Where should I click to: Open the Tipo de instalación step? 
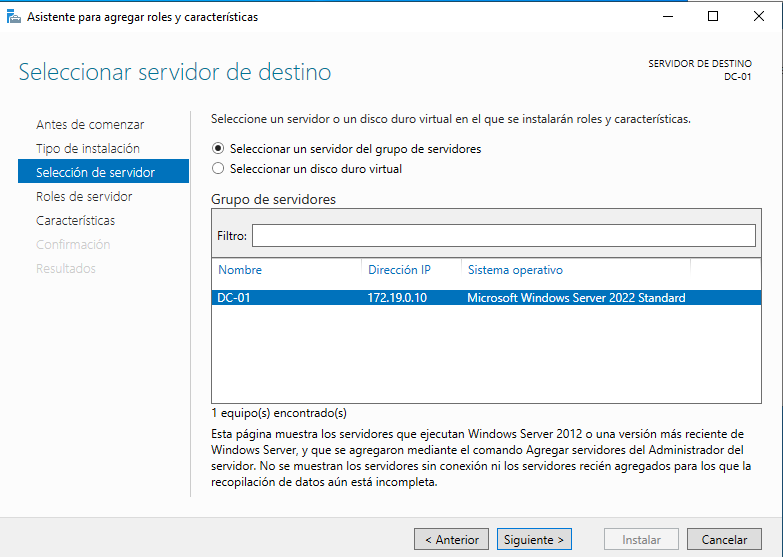(88, 148)
